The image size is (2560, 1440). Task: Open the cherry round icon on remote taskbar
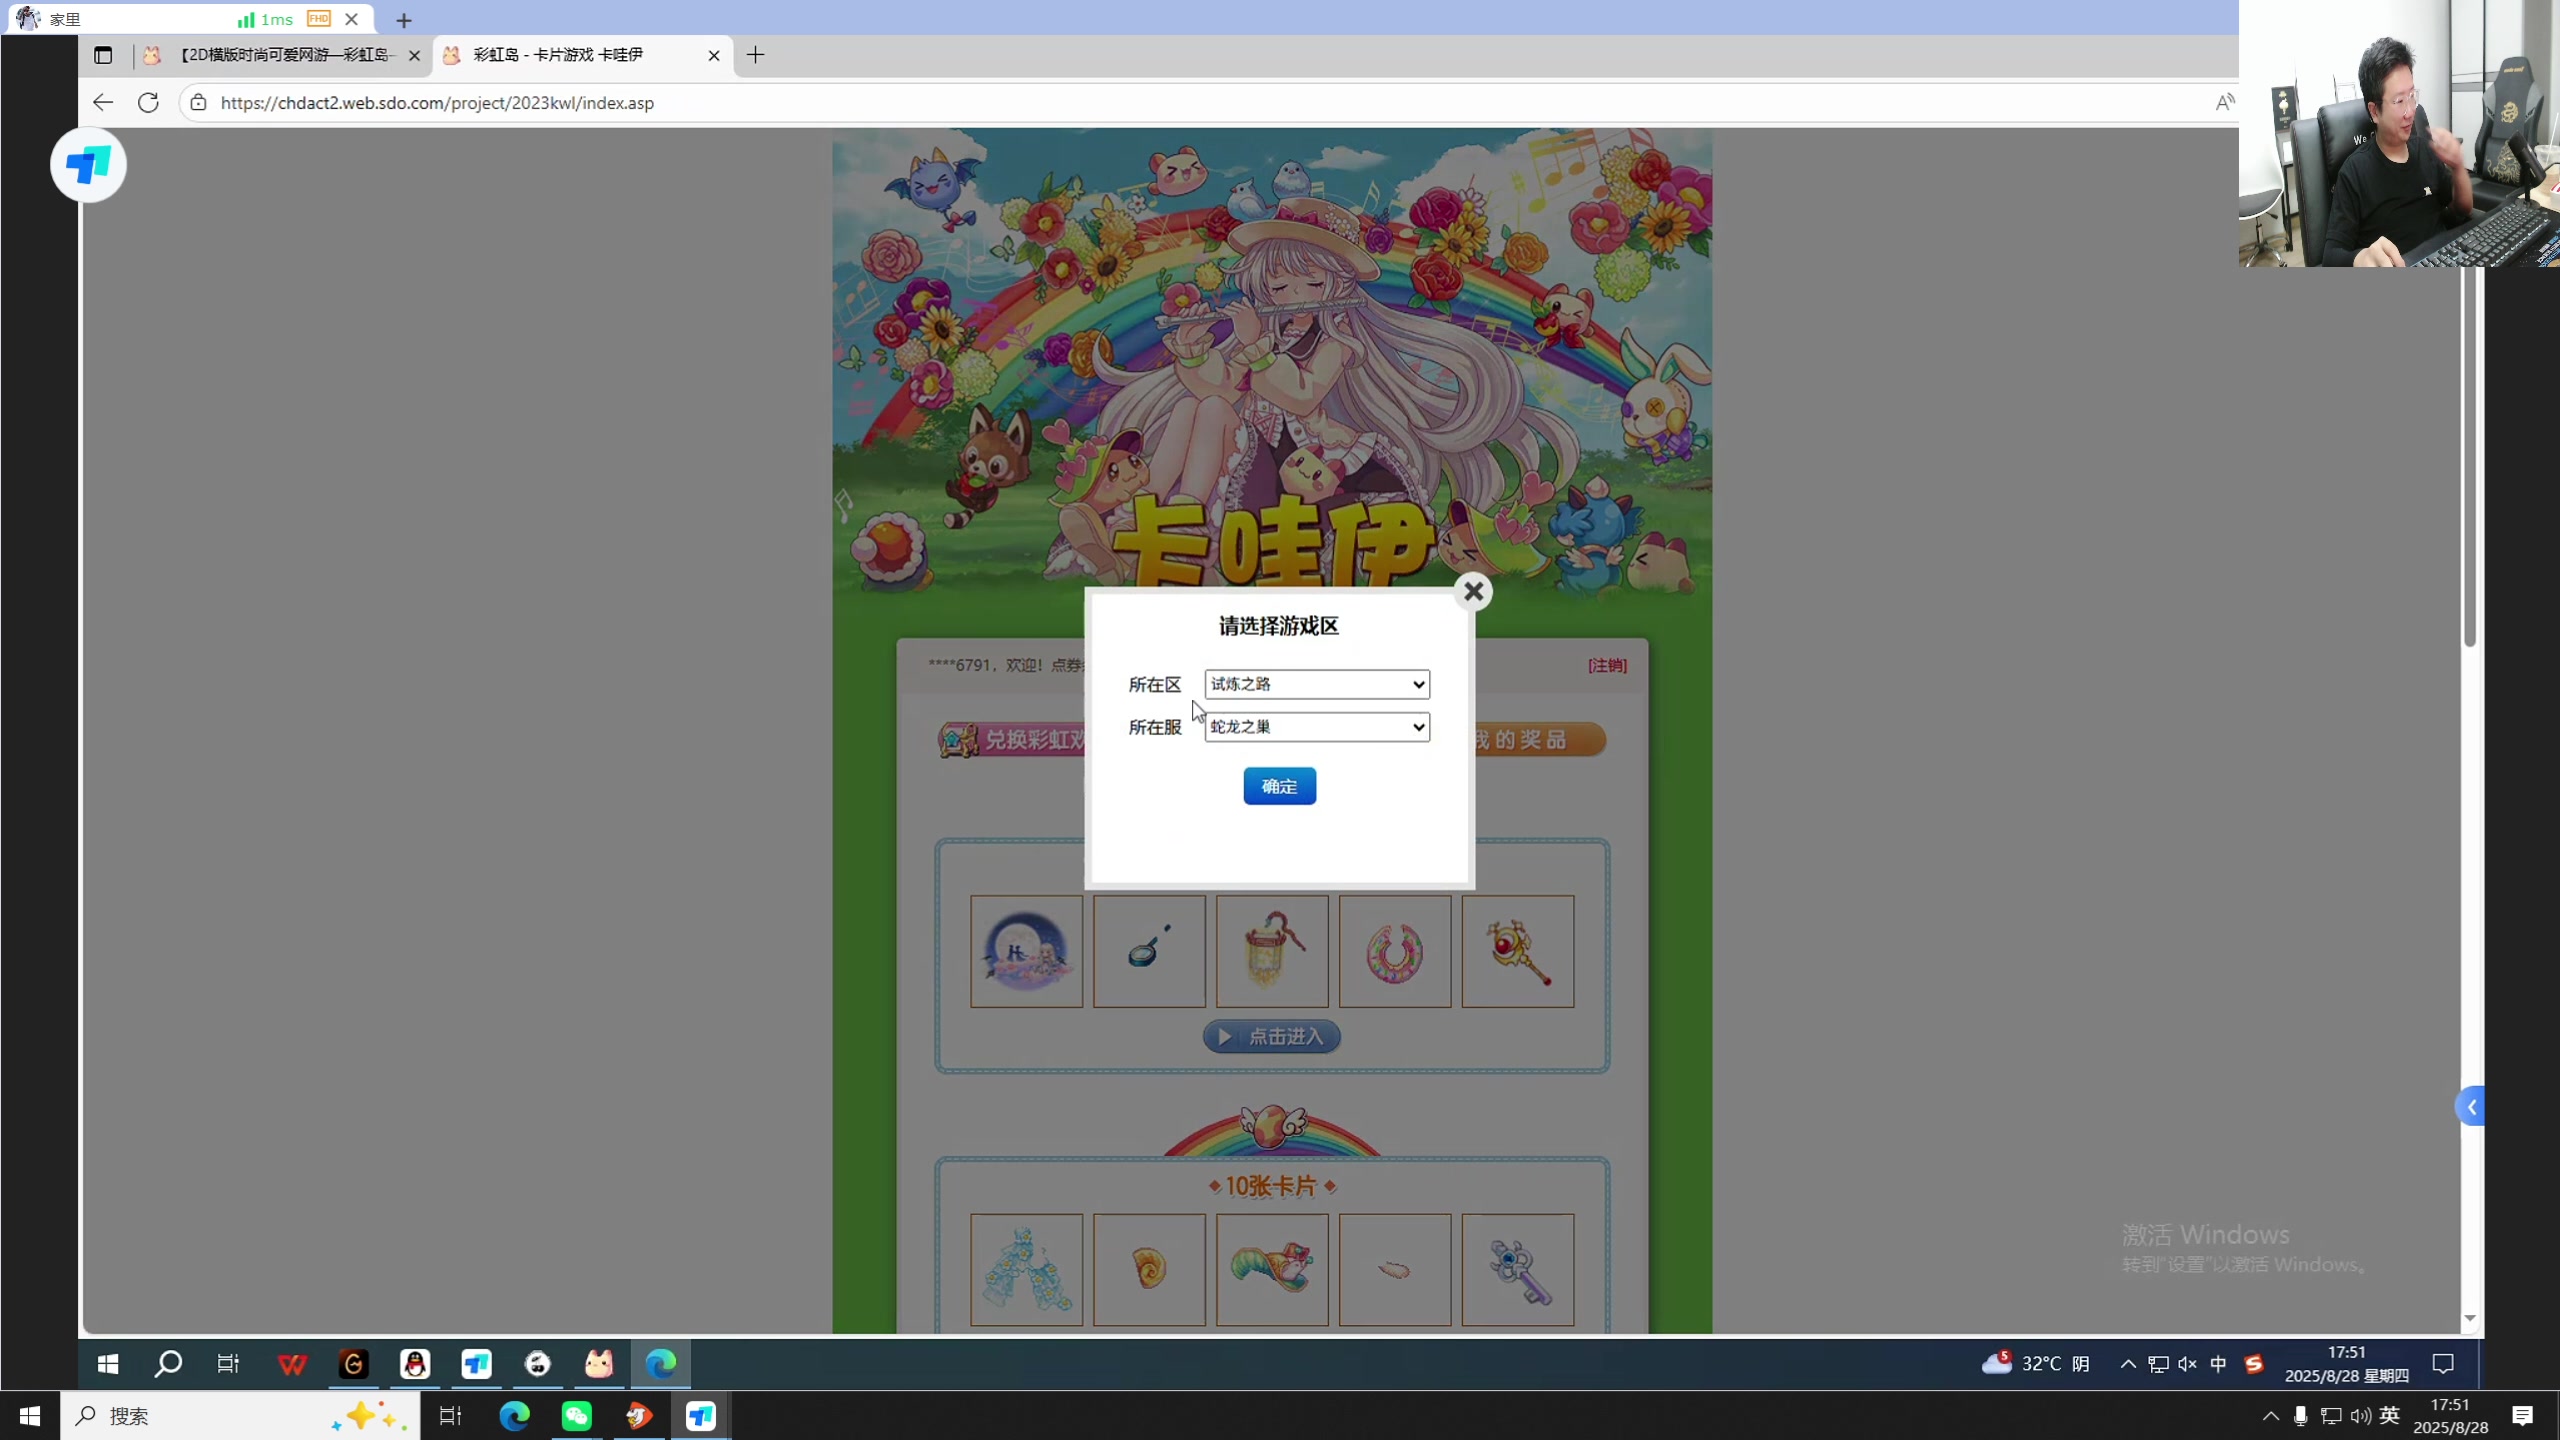pos(538,1364)
